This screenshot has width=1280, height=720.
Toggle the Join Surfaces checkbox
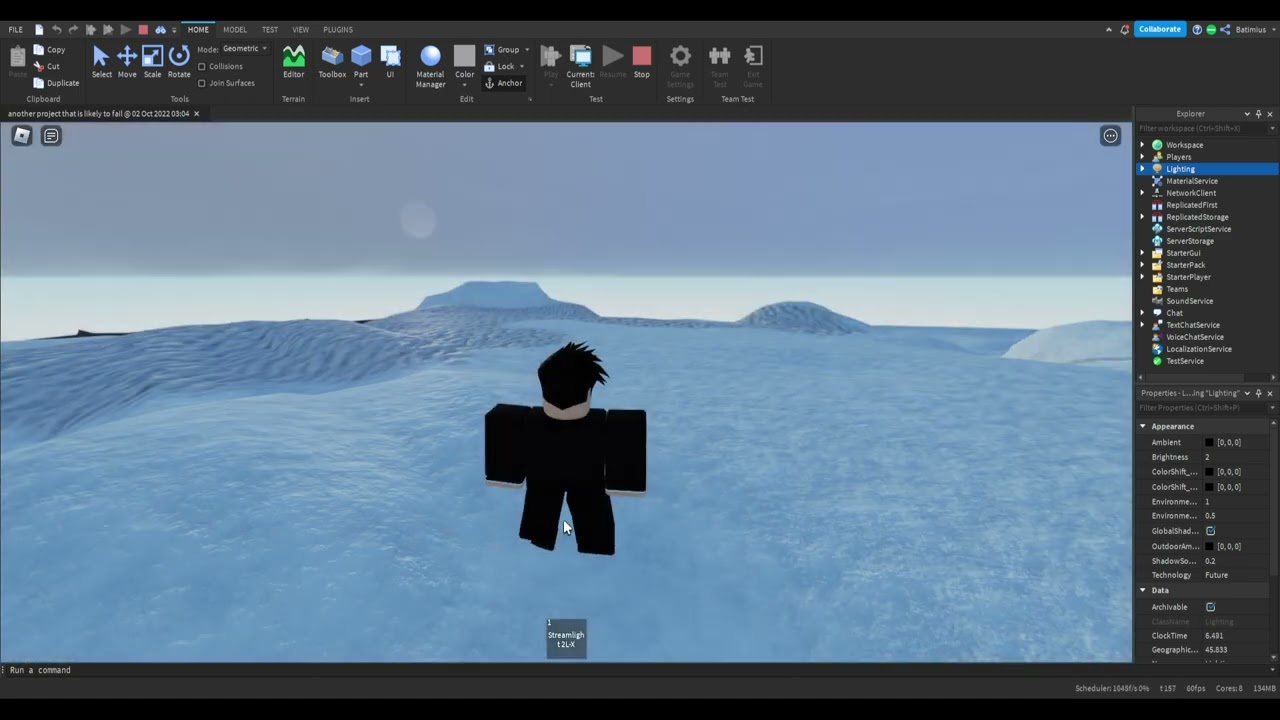coord(201,83)
